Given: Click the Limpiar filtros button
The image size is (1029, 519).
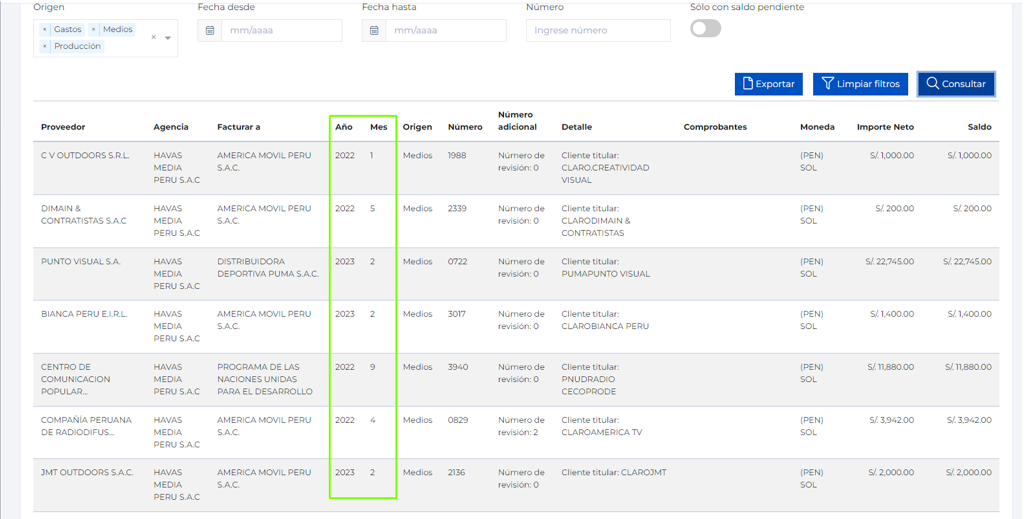Looking at the screenshot, I should [x=860, y=84].
